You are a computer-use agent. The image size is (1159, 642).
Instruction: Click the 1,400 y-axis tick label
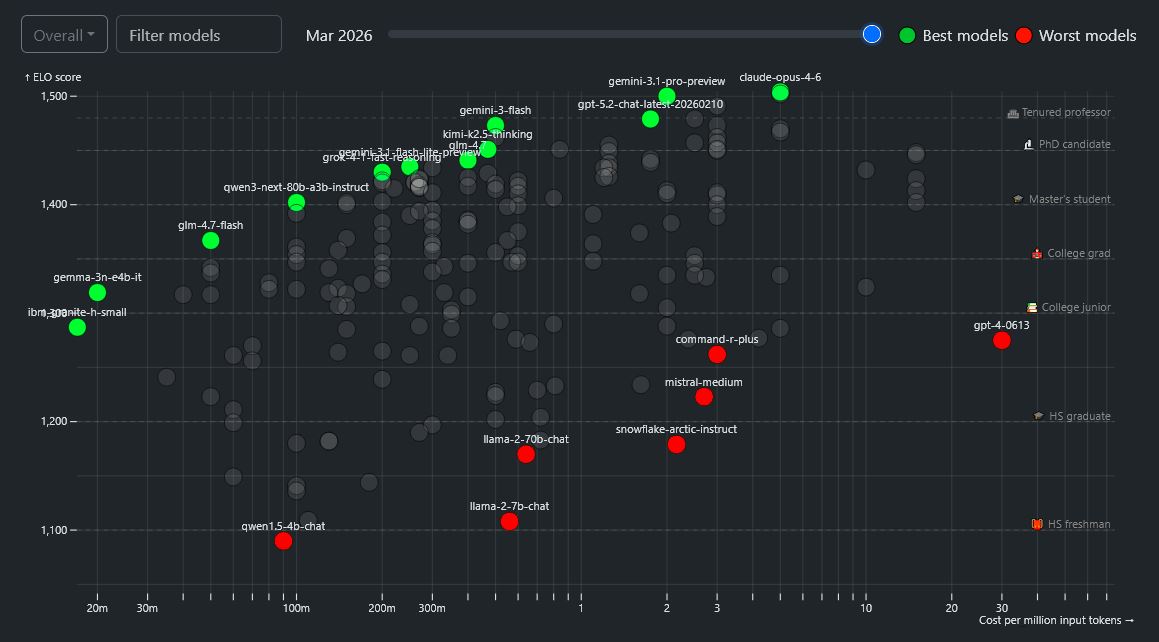click(x=54, y=205)
